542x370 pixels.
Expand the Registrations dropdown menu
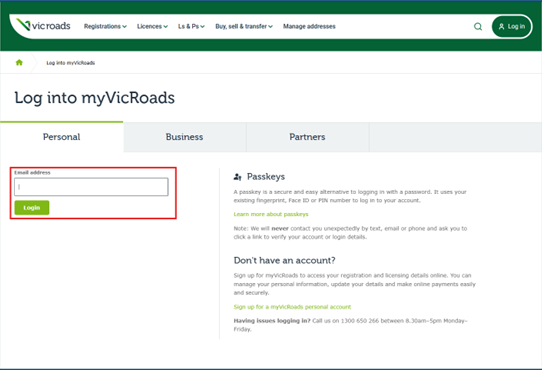[105, 26]
